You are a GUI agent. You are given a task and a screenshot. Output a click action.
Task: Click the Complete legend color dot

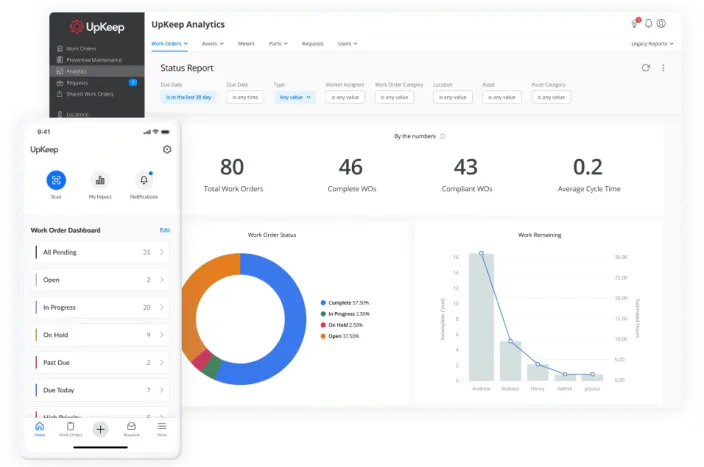323,303
